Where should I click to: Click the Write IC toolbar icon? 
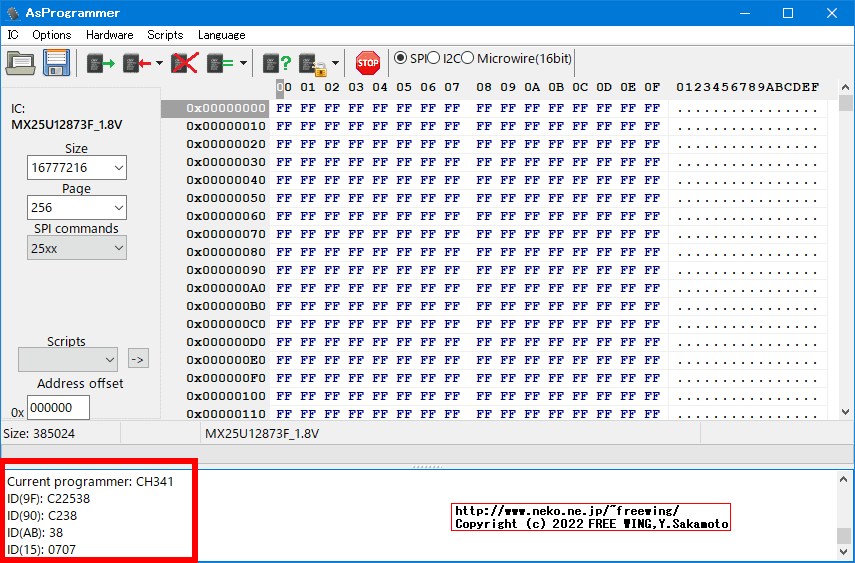[x=137, y=63]
